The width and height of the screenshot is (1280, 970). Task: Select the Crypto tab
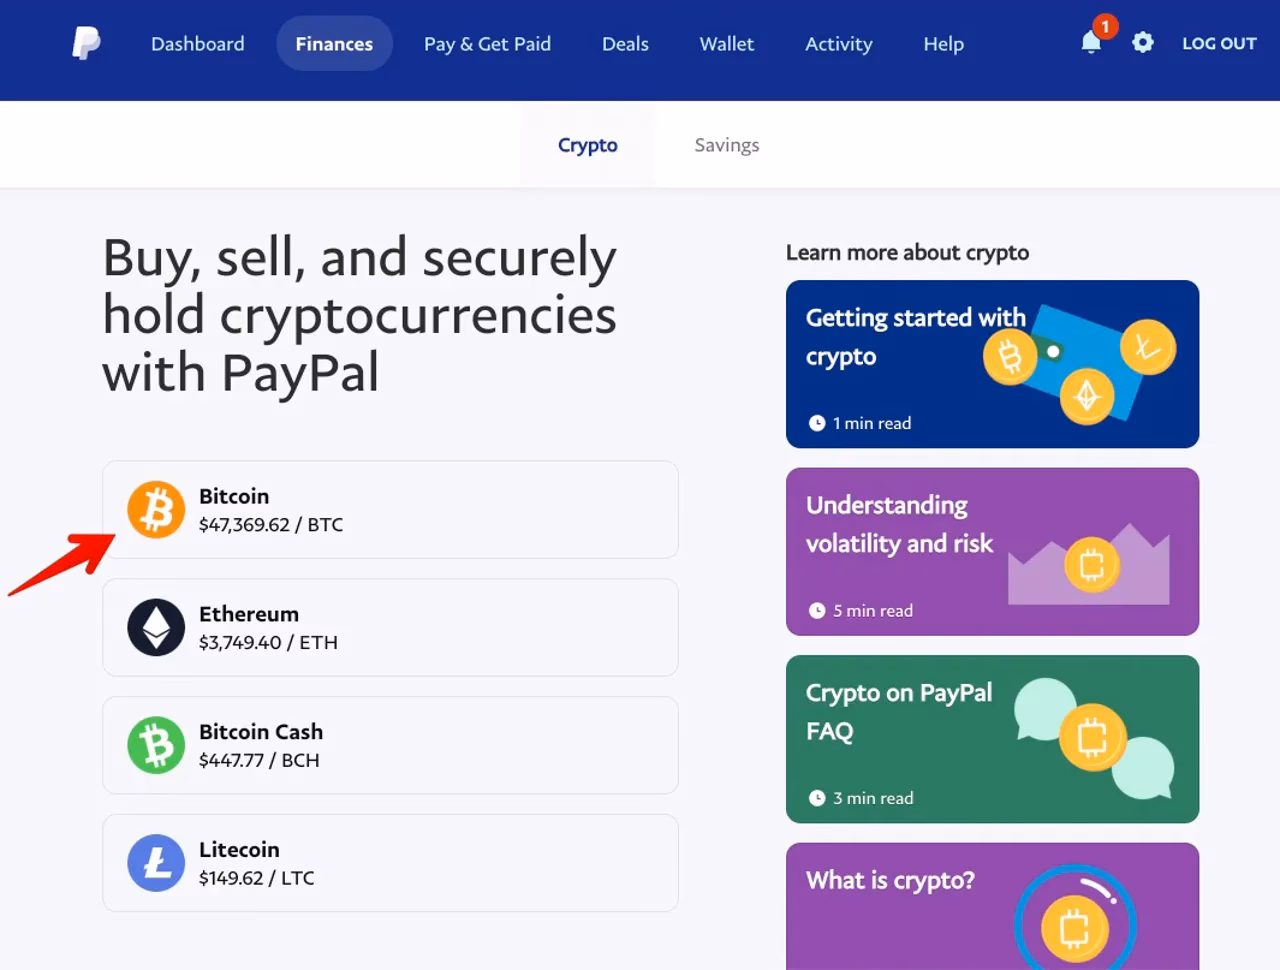[x=587, y=144]
